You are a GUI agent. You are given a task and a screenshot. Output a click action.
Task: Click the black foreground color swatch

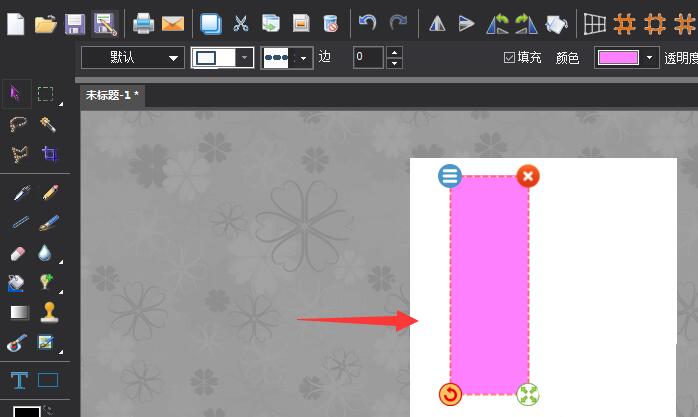(x=27, y=412)
